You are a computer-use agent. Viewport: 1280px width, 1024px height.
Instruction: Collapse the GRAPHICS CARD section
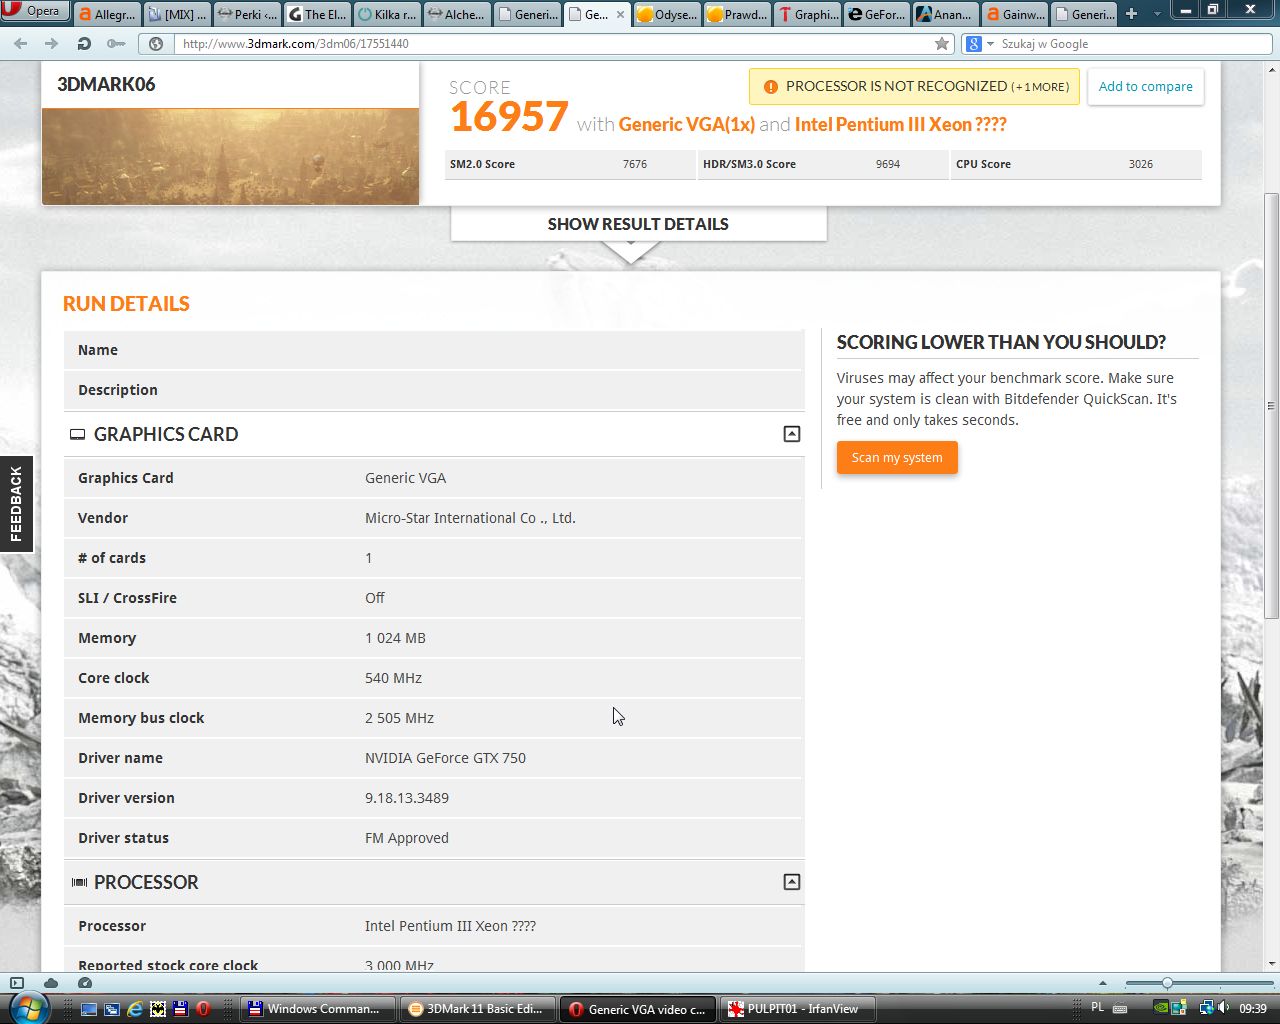click(x=791, y=434)
